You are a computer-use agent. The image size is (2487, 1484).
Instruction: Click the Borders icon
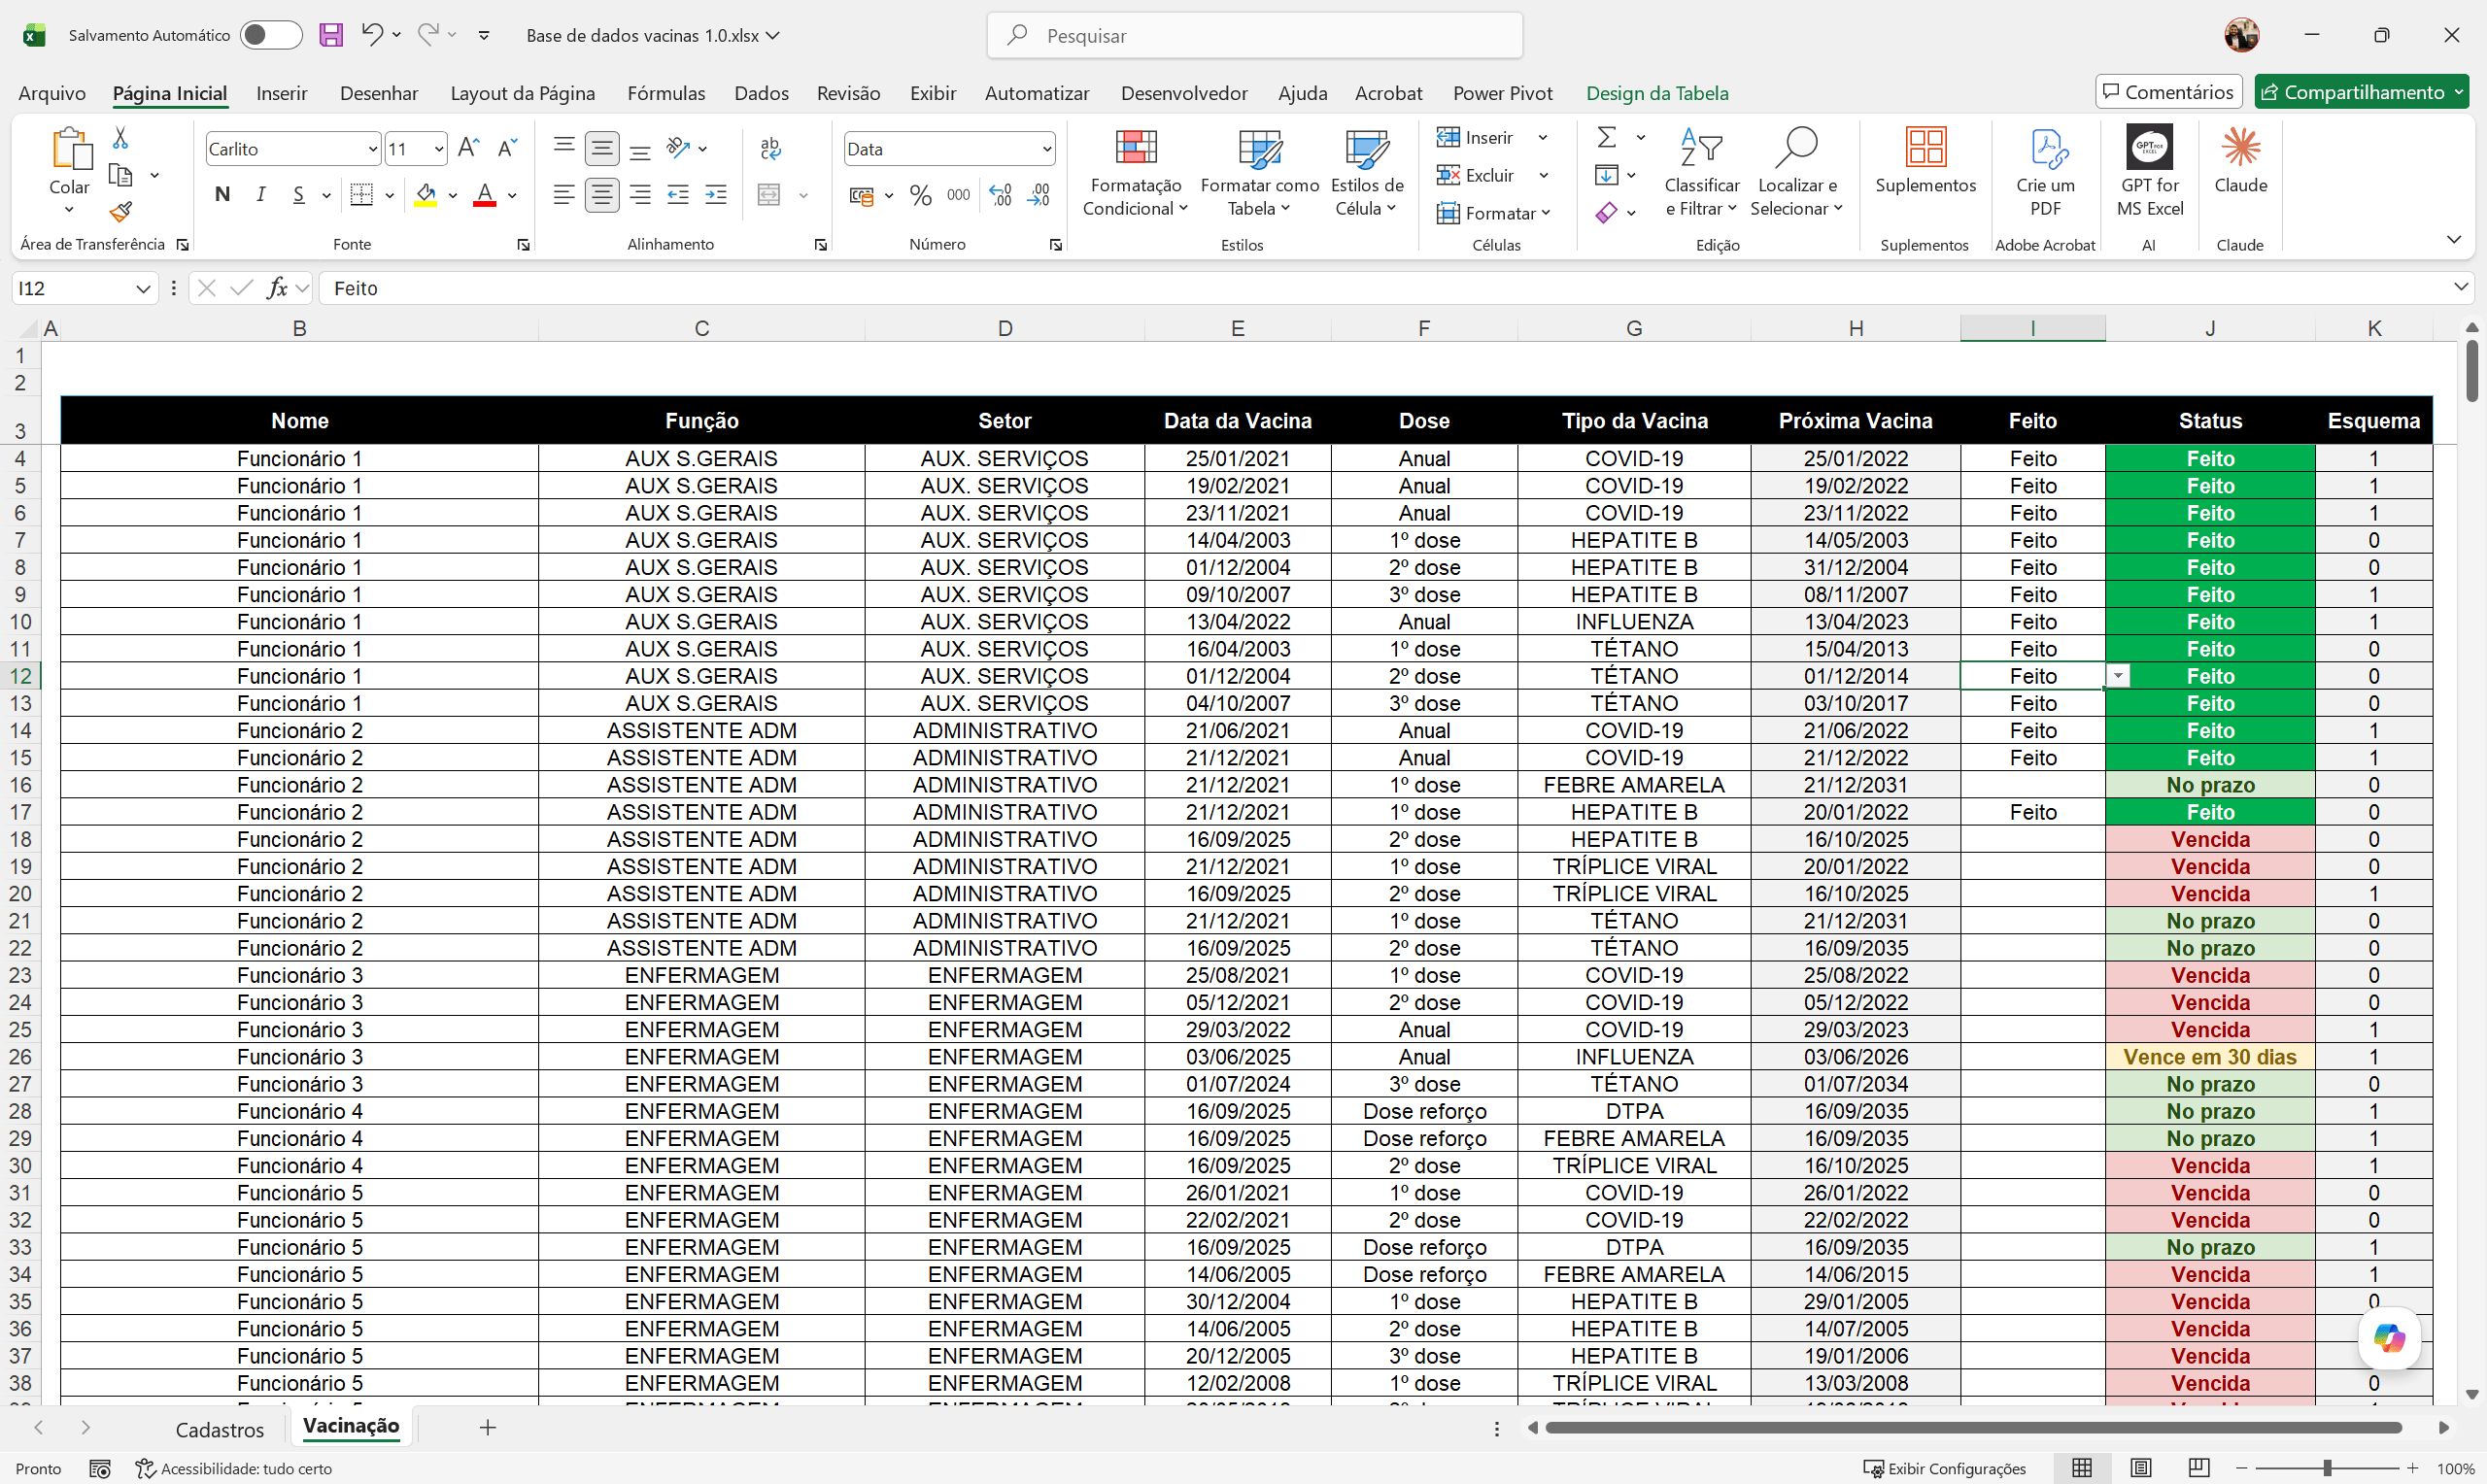pyautogui.click(x=362, y=195)
